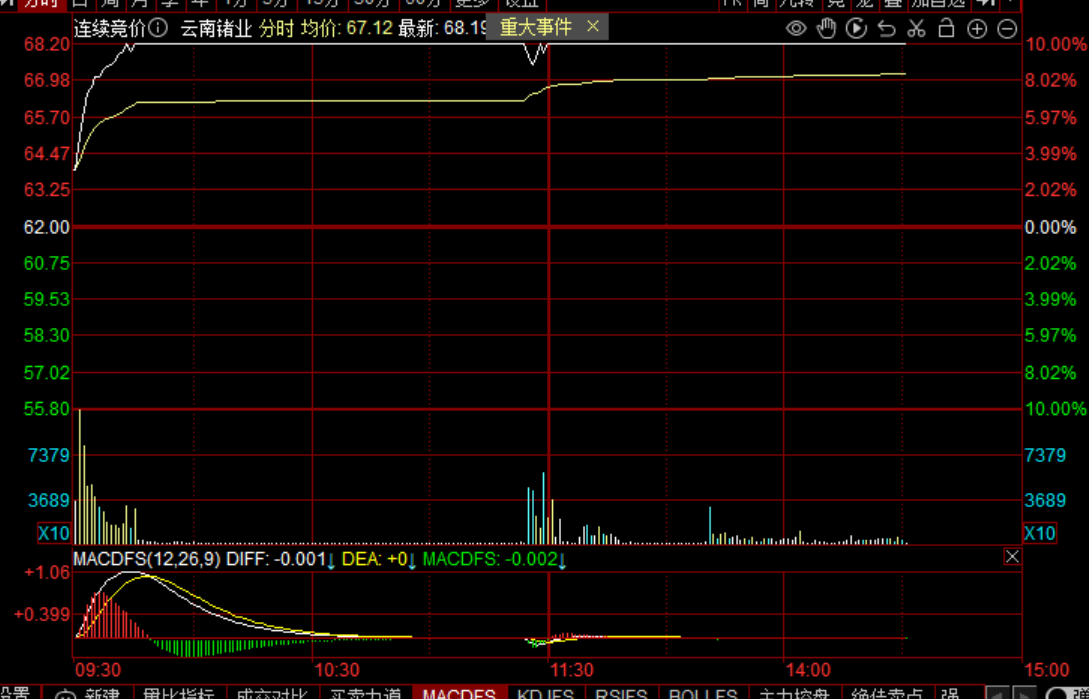
Task: Start the intraday replay play button
Action: click(856, 28)
